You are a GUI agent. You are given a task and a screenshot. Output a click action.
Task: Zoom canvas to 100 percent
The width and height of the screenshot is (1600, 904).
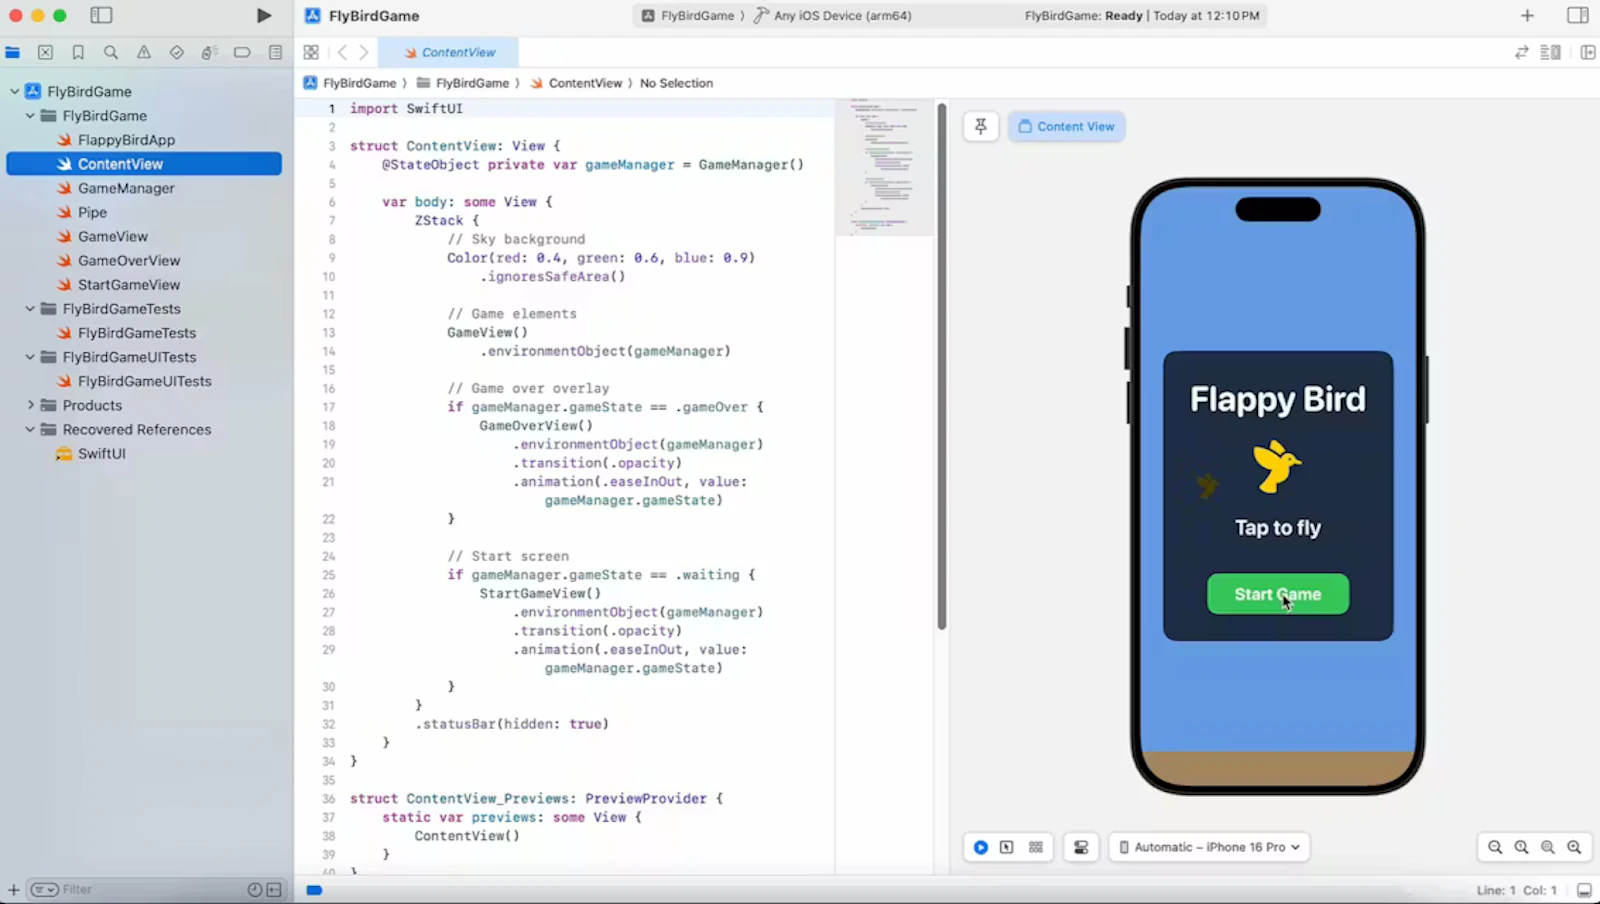[x=1521, y=847]
